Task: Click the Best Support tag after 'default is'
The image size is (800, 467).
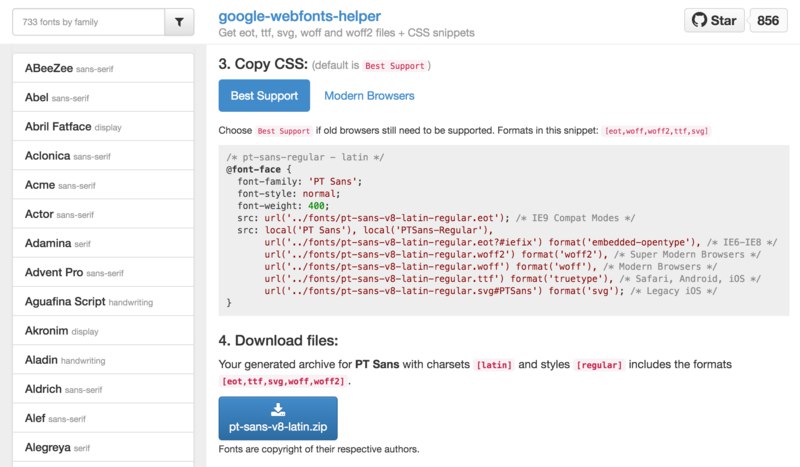Action: pos(394,66)
